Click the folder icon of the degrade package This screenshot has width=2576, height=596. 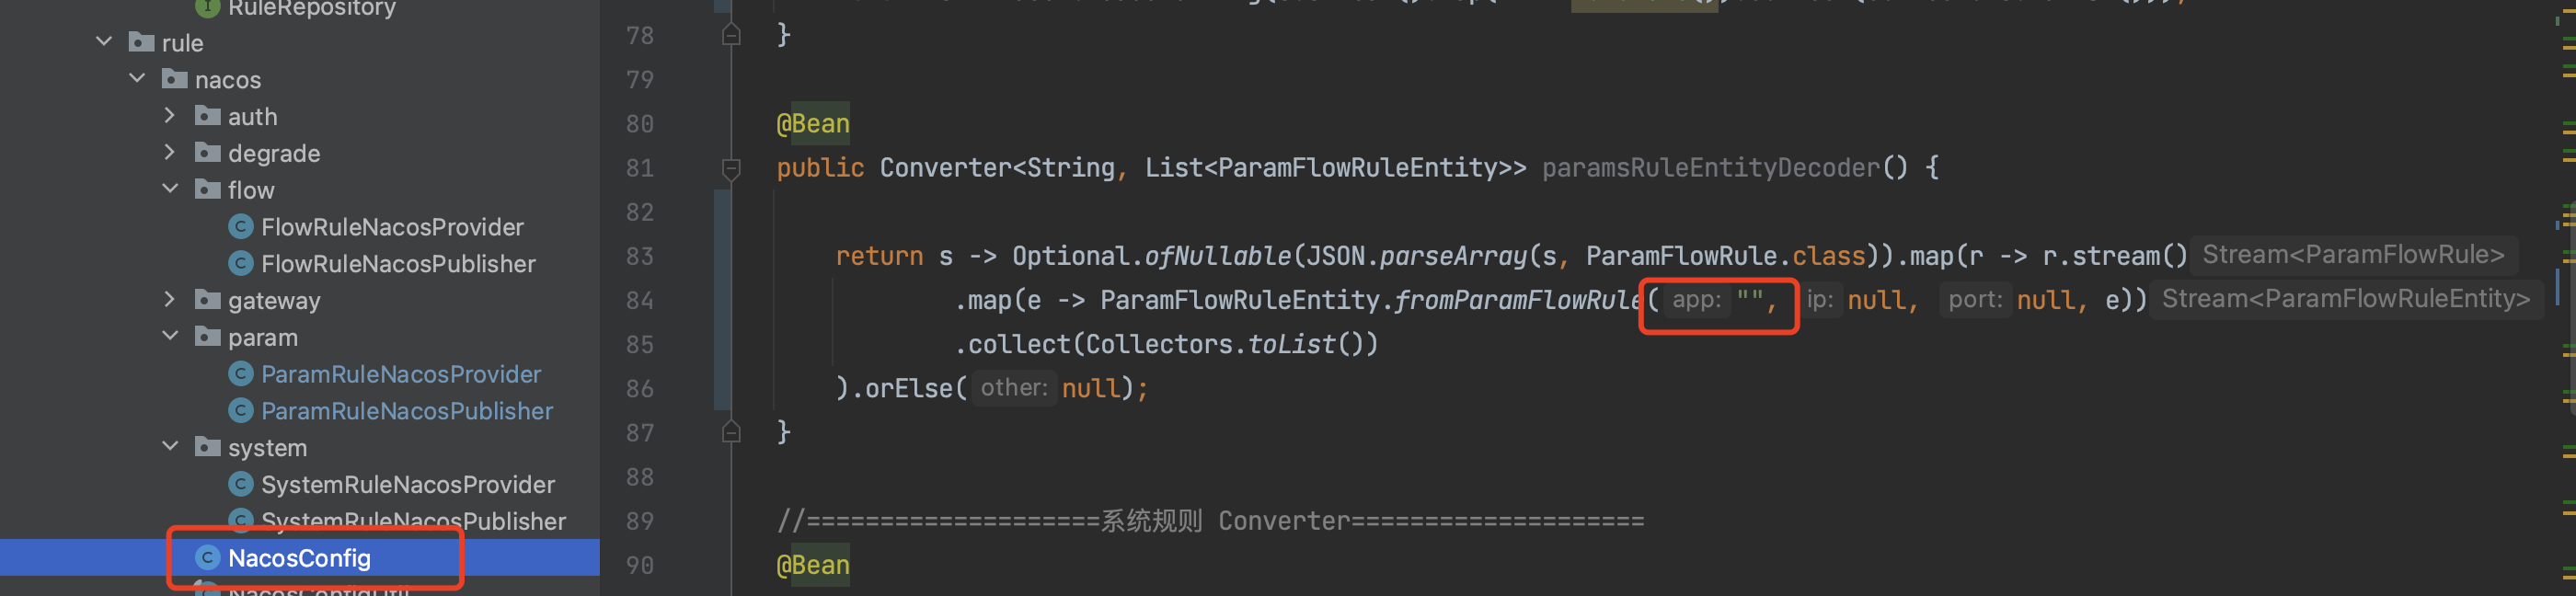207,152
